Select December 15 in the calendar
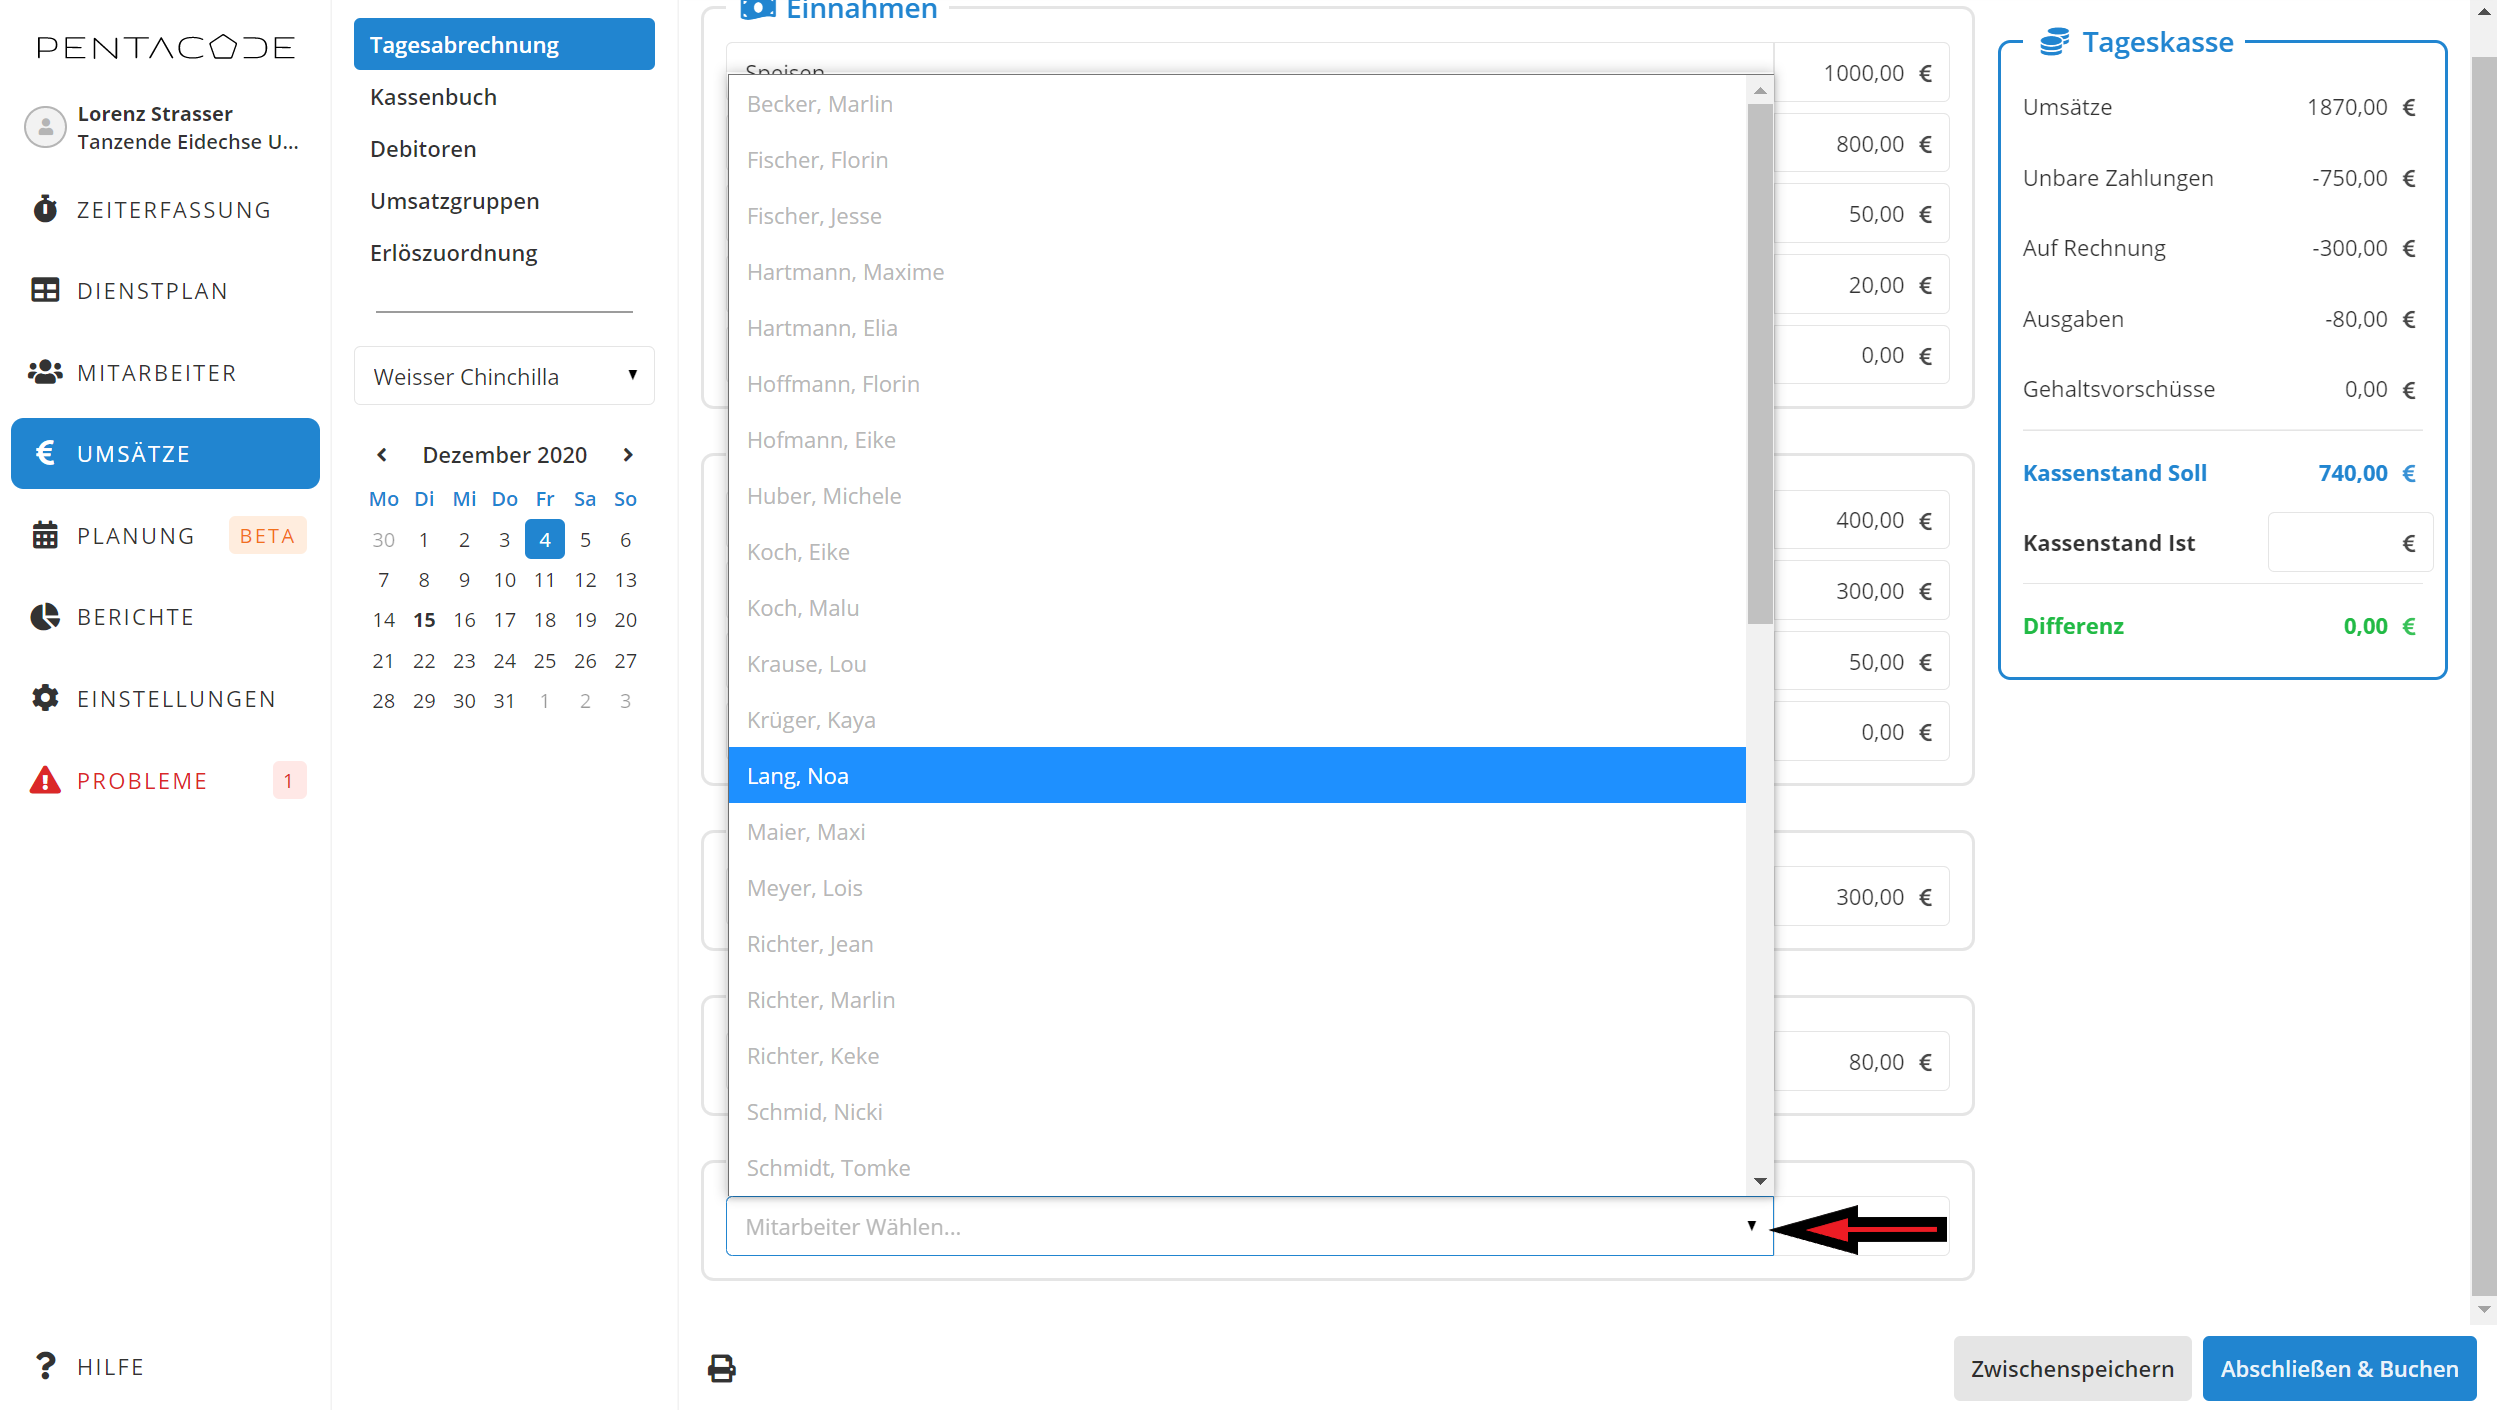The image size is (2497, 1410). point(424,620)
